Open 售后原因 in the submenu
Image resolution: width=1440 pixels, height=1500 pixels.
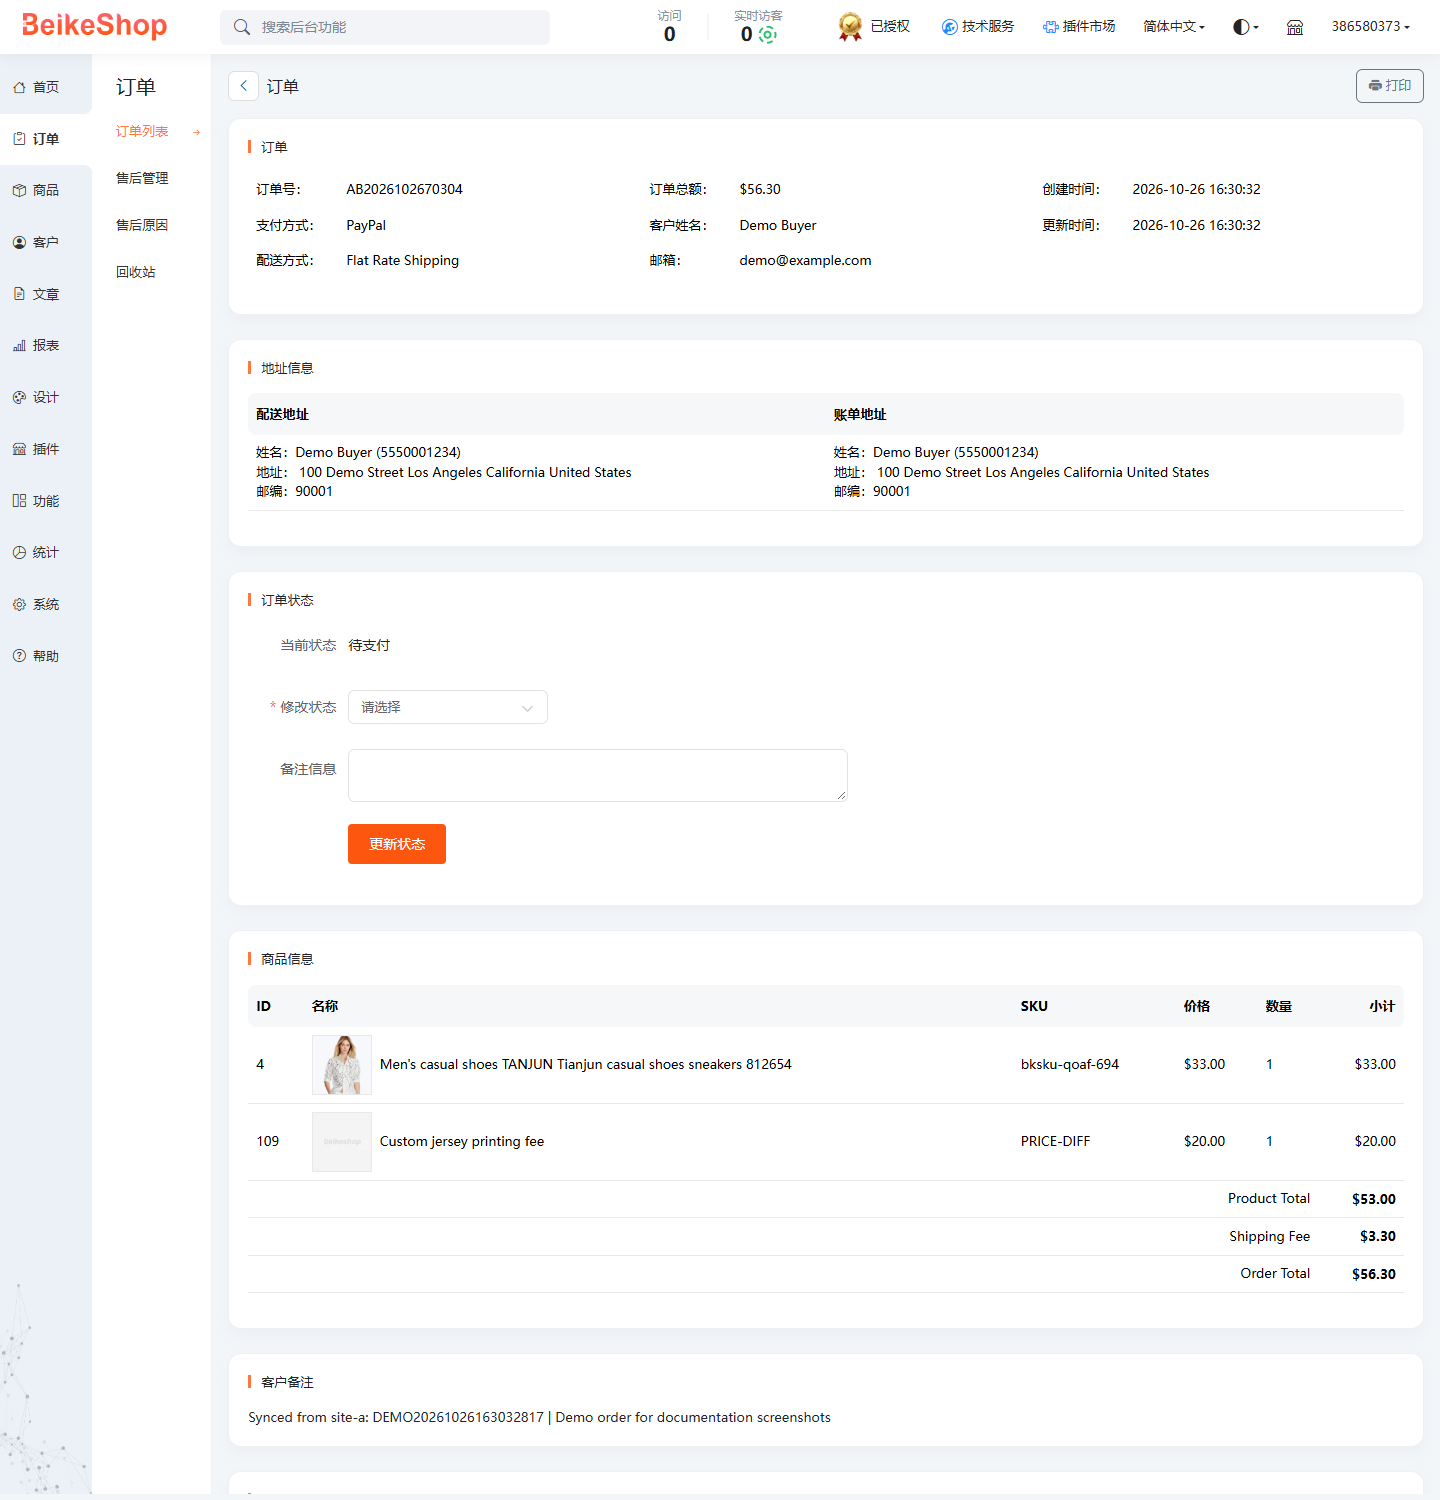pos(142,225)
